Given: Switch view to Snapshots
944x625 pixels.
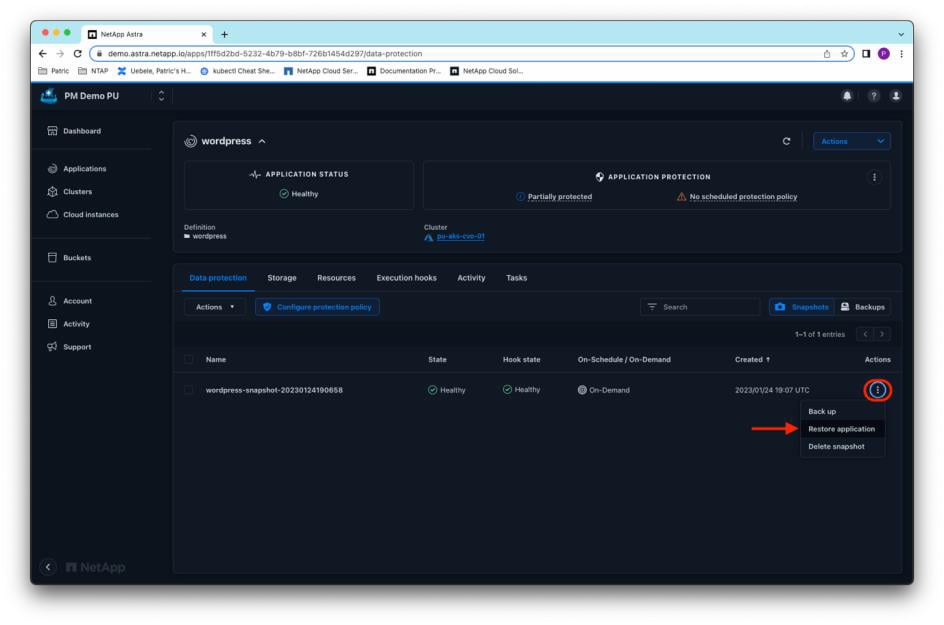Looking at the screenshot, I should (802, 307).
